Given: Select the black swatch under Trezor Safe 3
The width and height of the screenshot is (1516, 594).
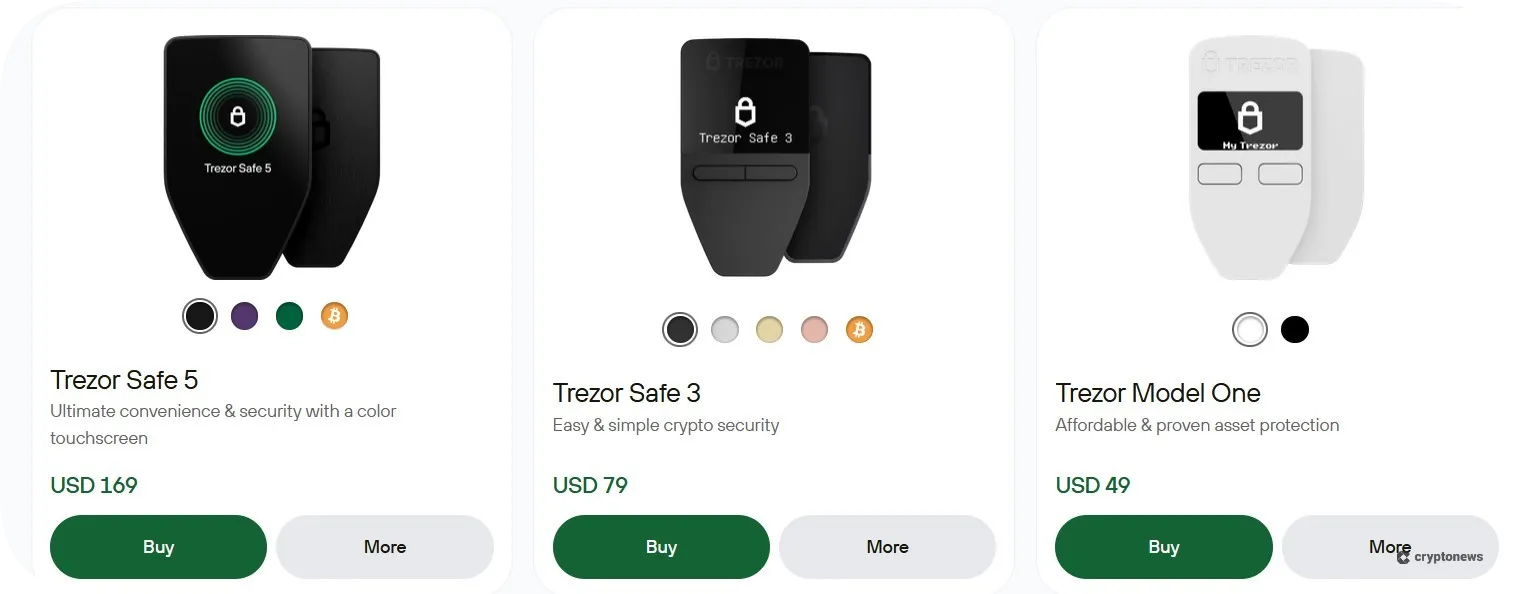Looking at the screenshot, I should pyautogui.click(x=680, y=329).
